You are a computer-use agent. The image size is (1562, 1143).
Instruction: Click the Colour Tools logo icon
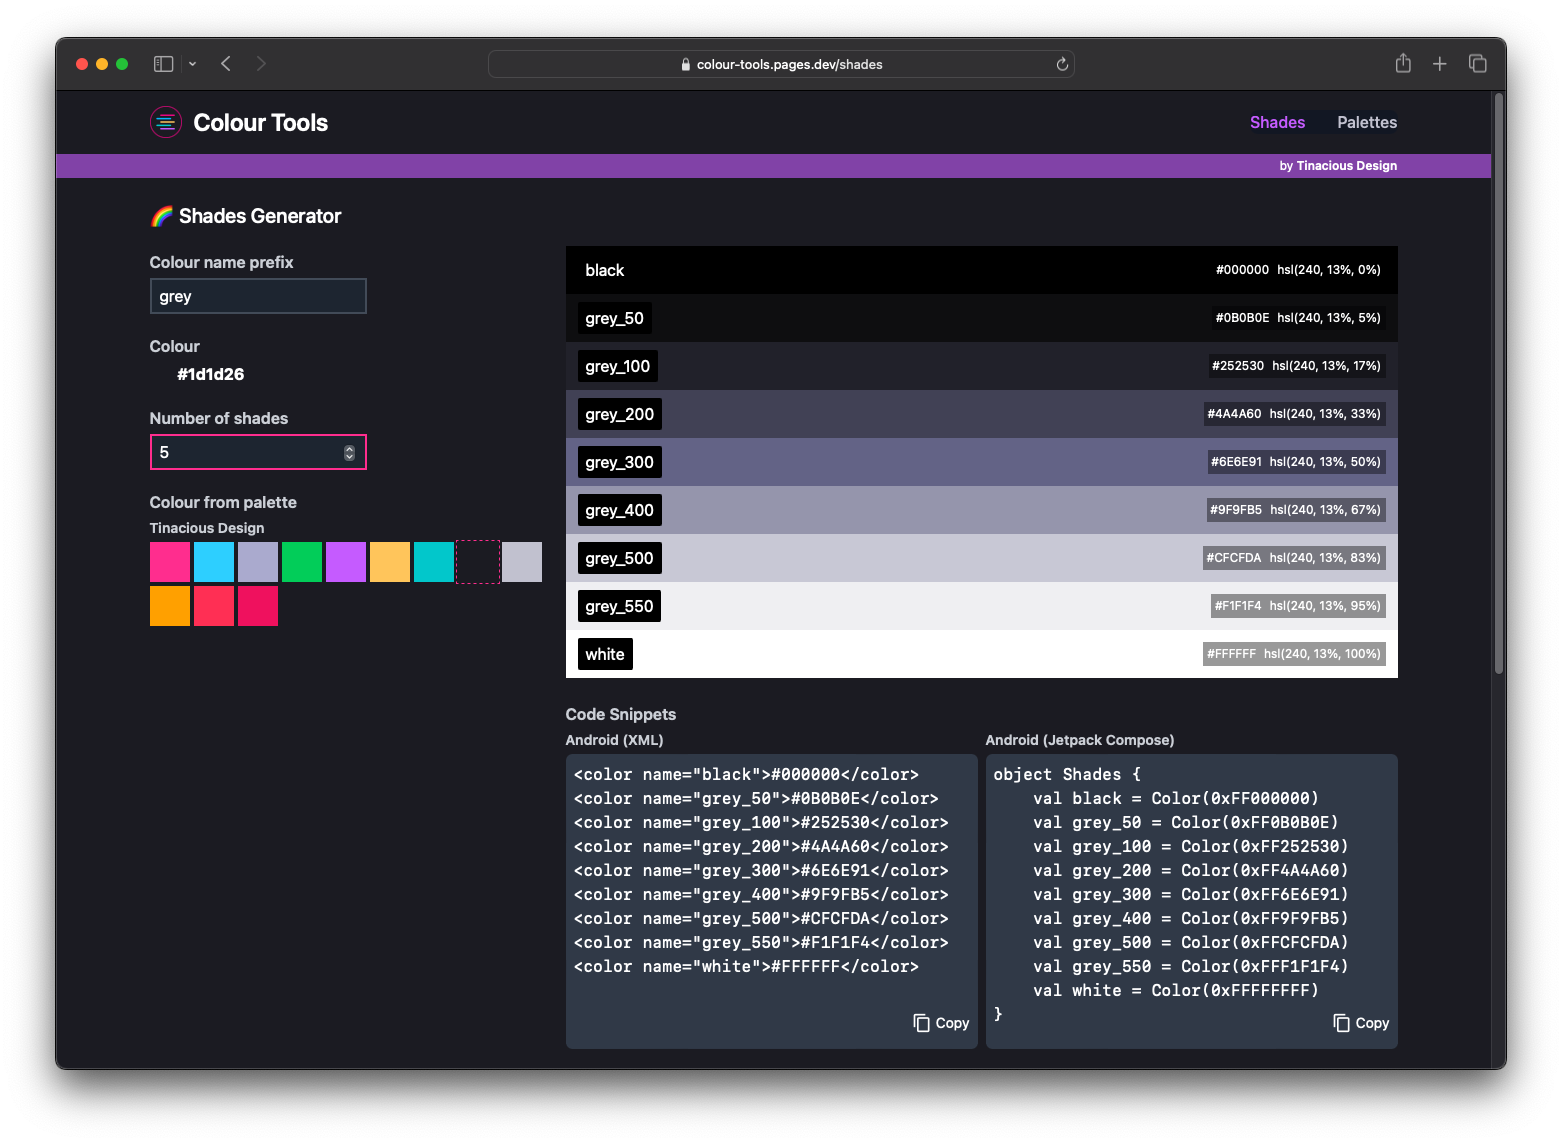tap(166, 122)
